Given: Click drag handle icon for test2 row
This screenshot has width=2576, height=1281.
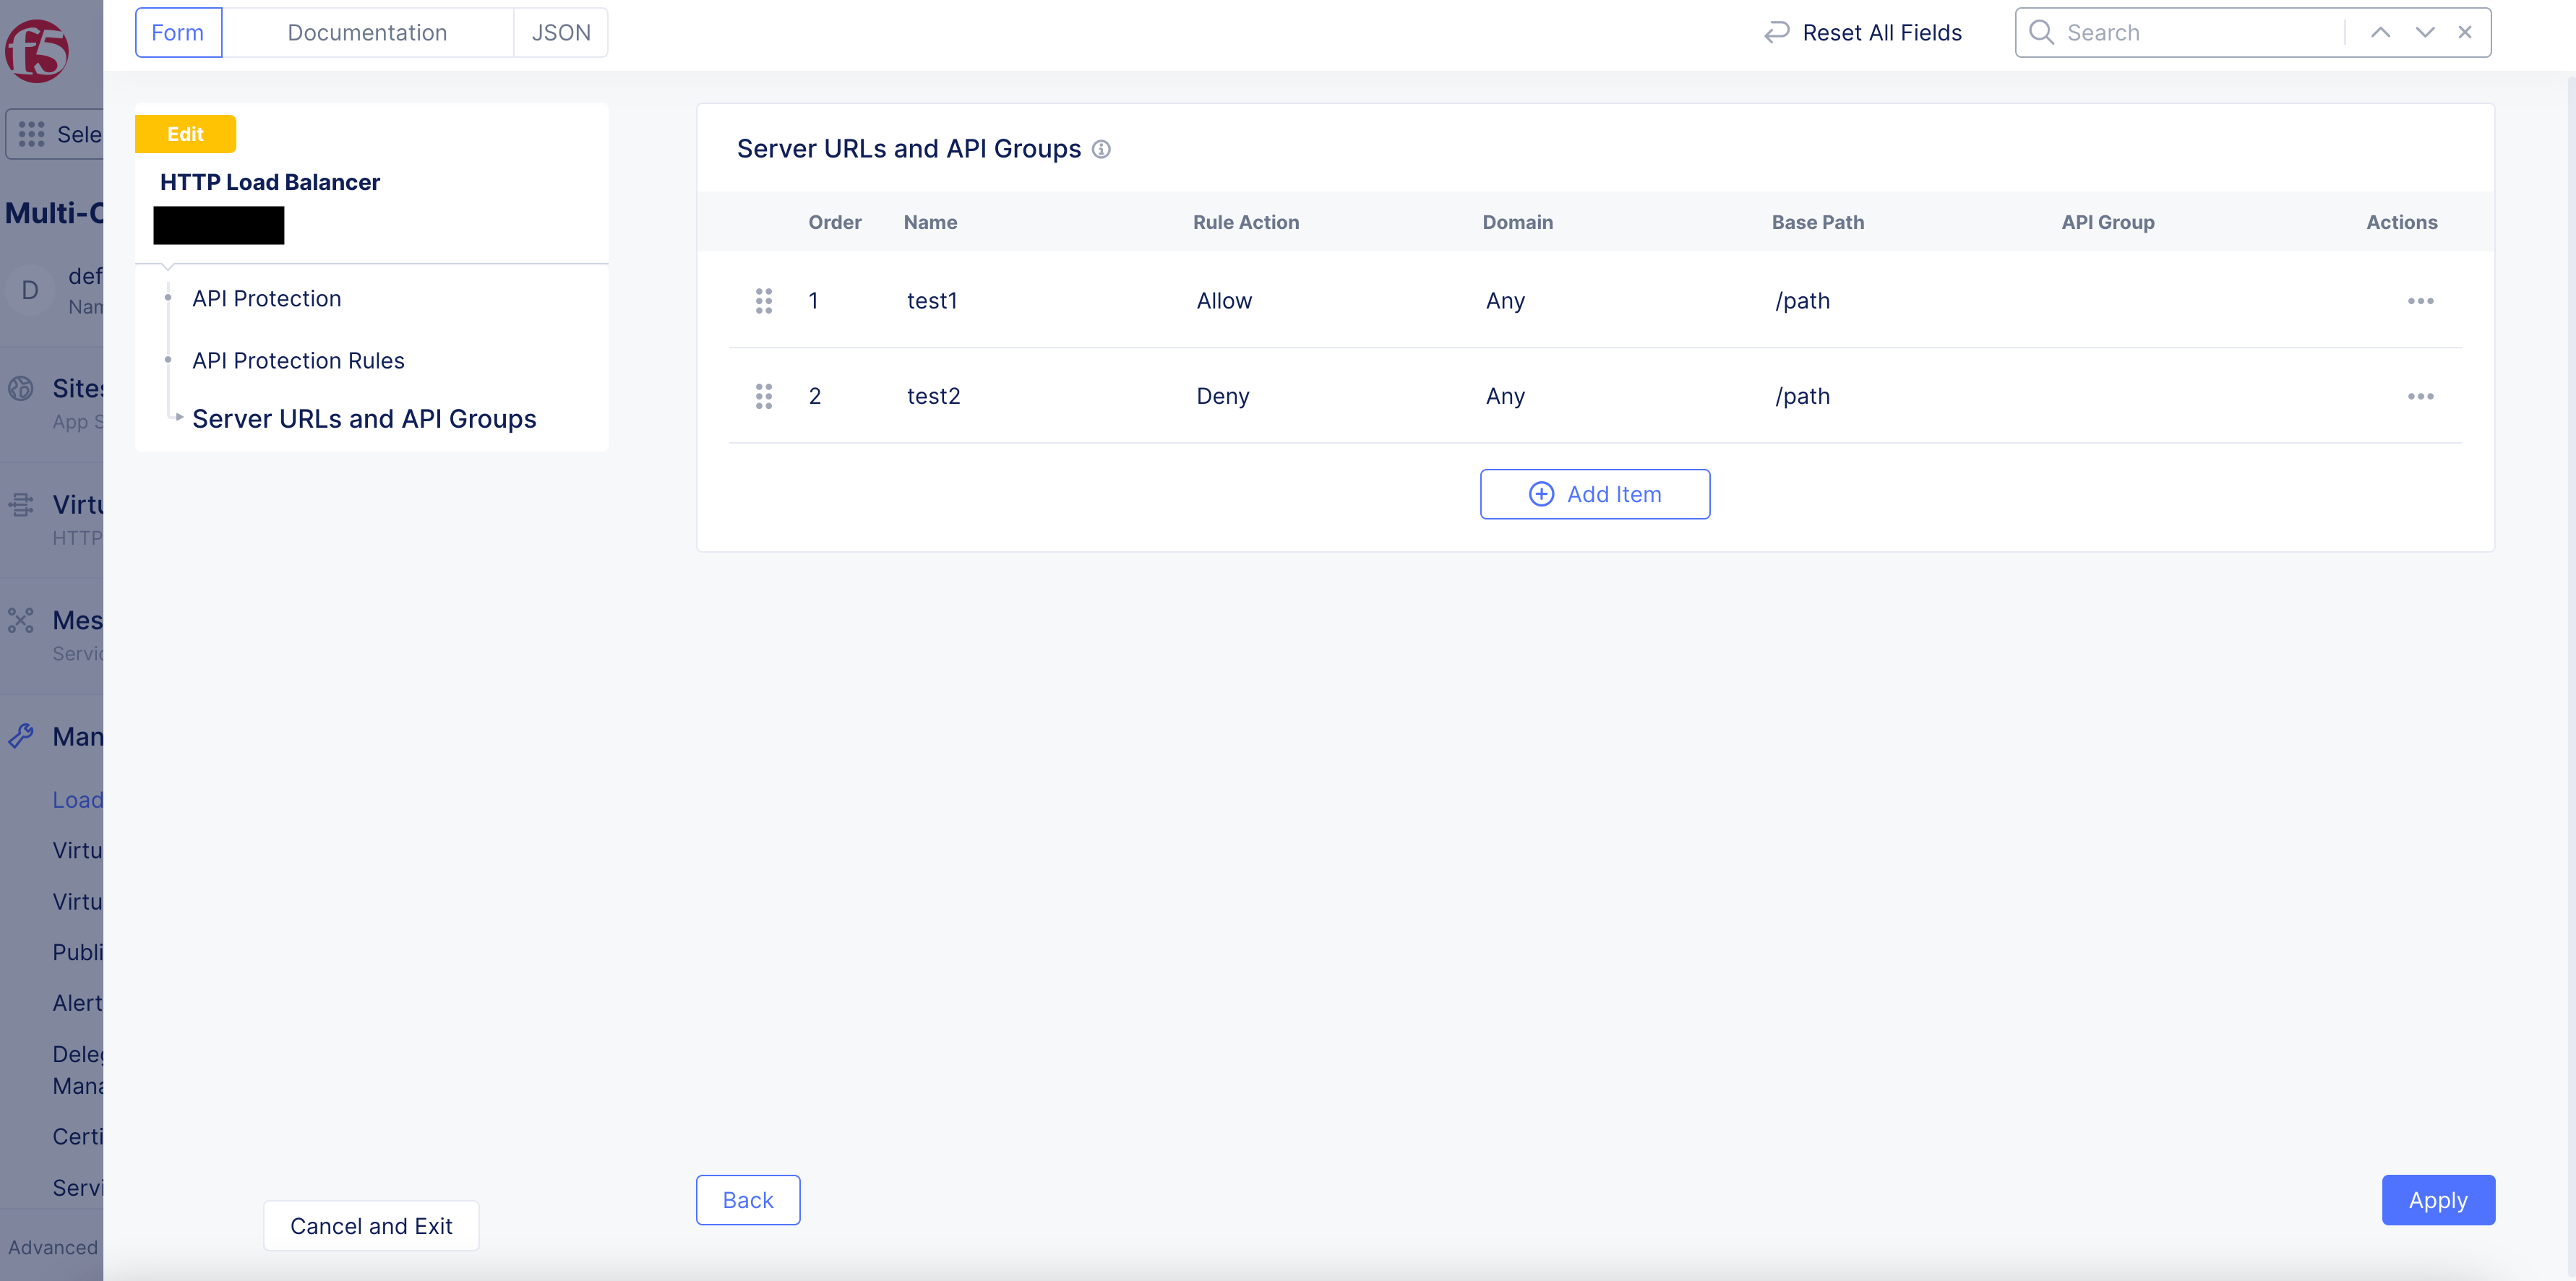Looking at the screenshot, I should click(763, 396).
